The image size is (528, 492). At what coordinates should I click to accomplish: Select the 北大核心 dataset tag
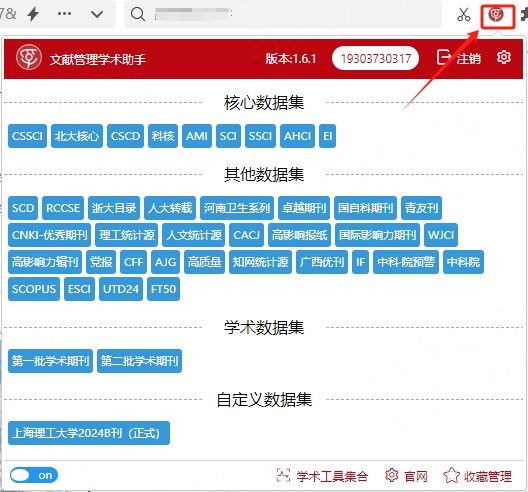pos(77,136)
